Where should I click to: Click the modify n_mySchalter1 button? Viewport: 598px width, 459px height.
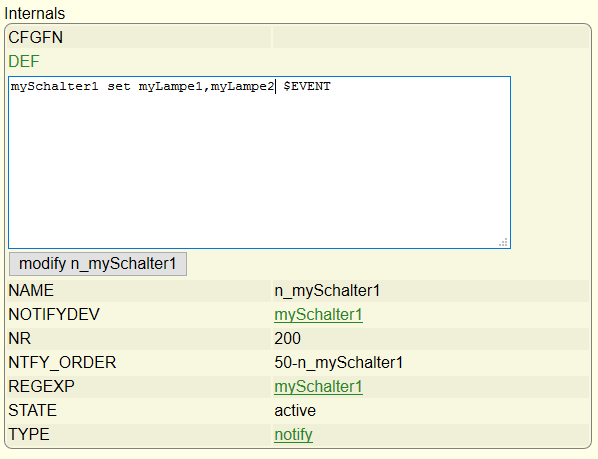(98, 264)
